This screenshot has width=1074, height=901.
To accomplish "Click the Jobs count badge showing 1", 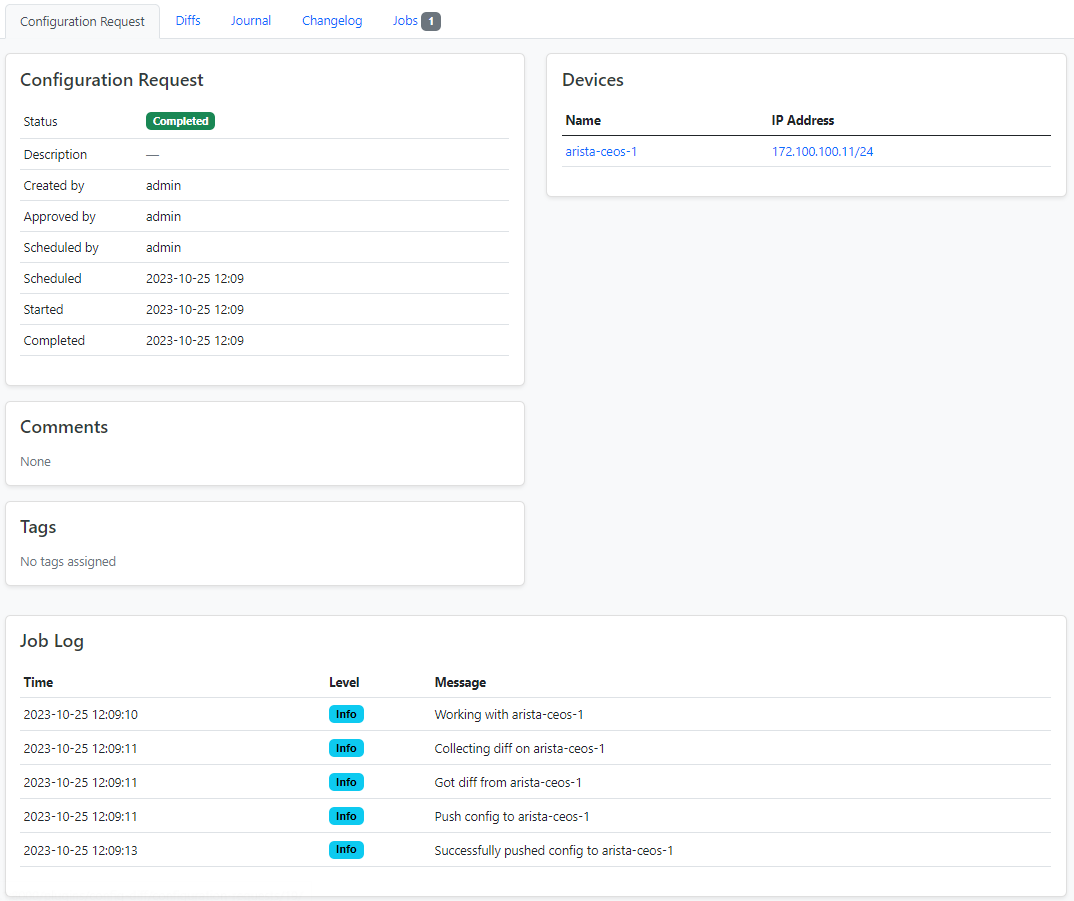I will 431,21.
